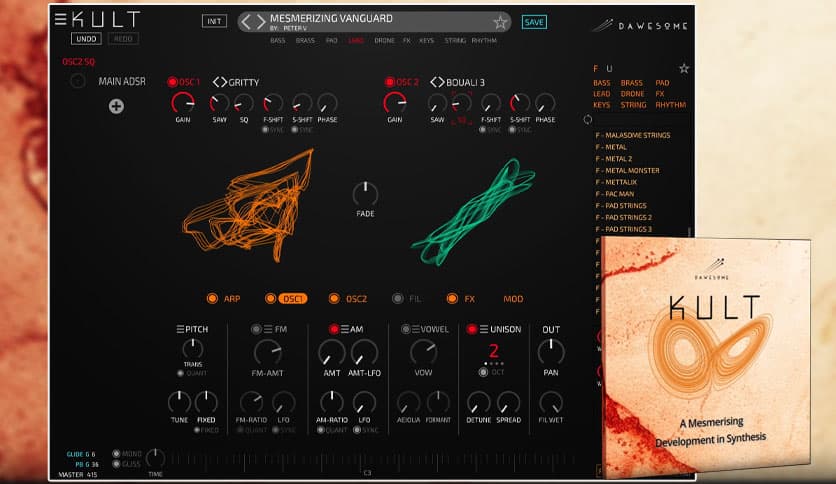The height and width of the screenshot is (484, 836).
Task: Click the Dawesome logo
Action: pos(640,25)
